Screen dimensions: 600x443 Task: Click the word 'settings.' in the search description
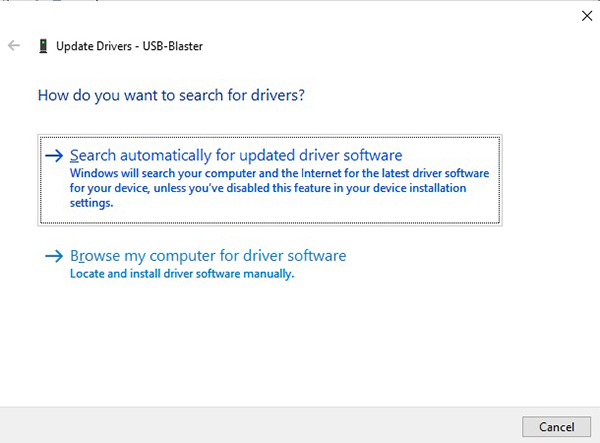(91, 202)
